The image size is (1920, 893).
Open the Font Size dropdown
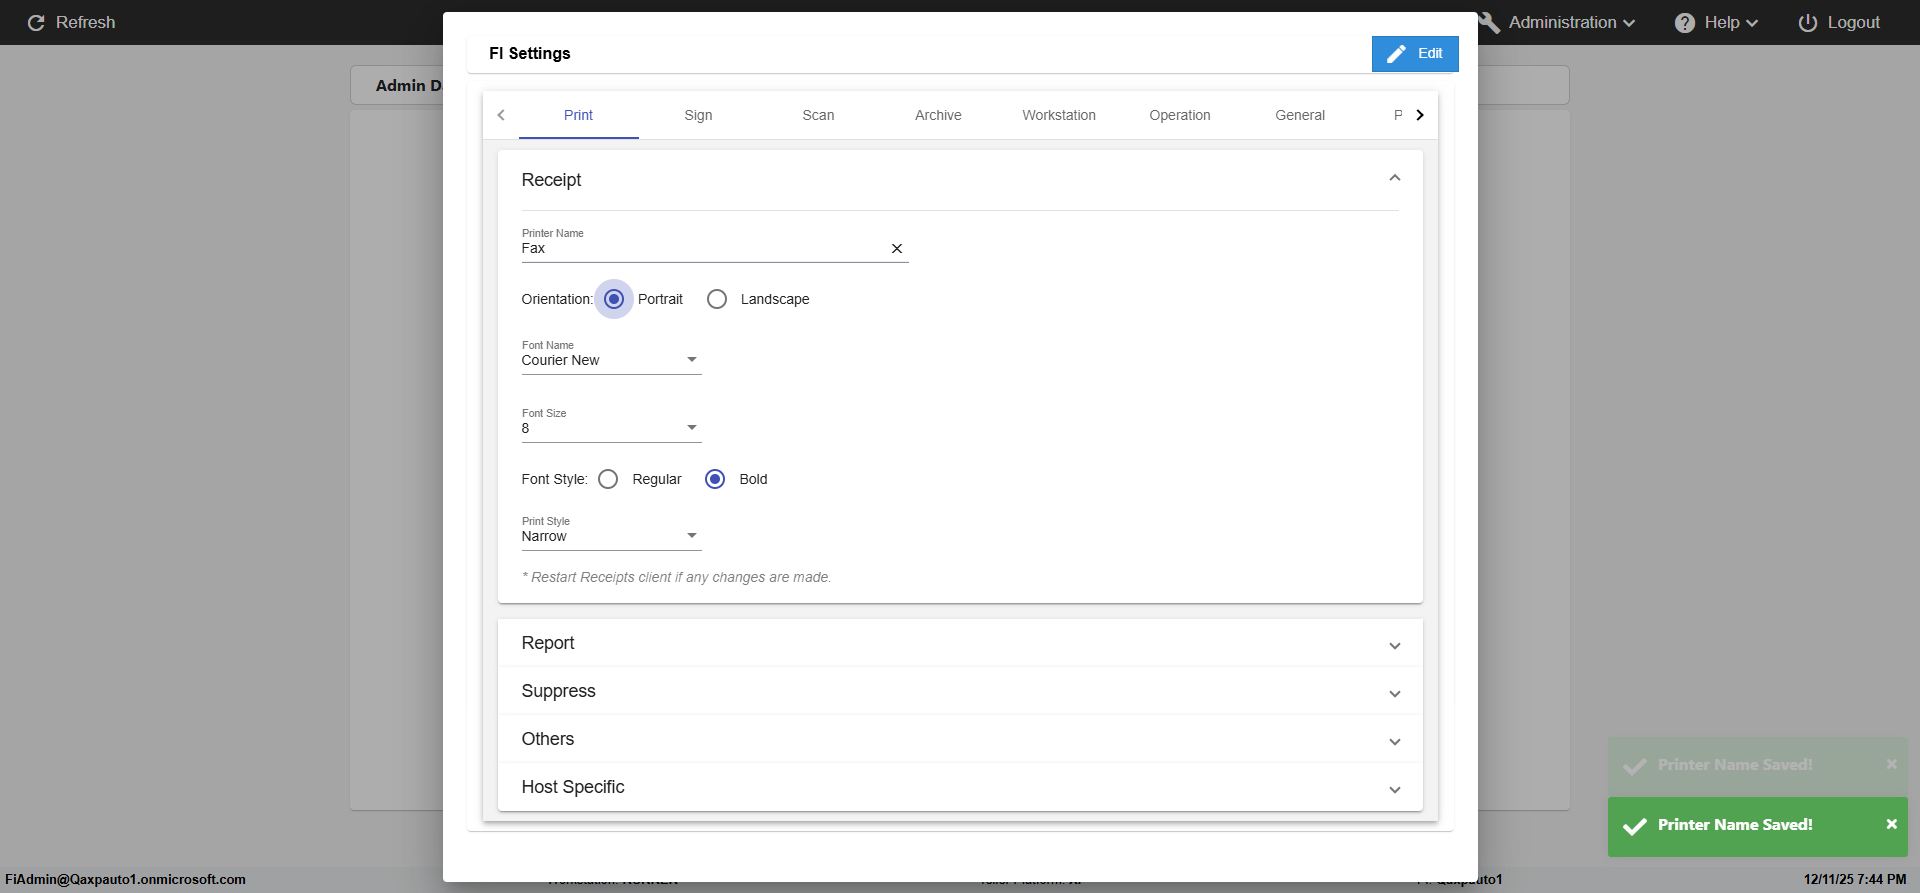[x=611, y=428]
